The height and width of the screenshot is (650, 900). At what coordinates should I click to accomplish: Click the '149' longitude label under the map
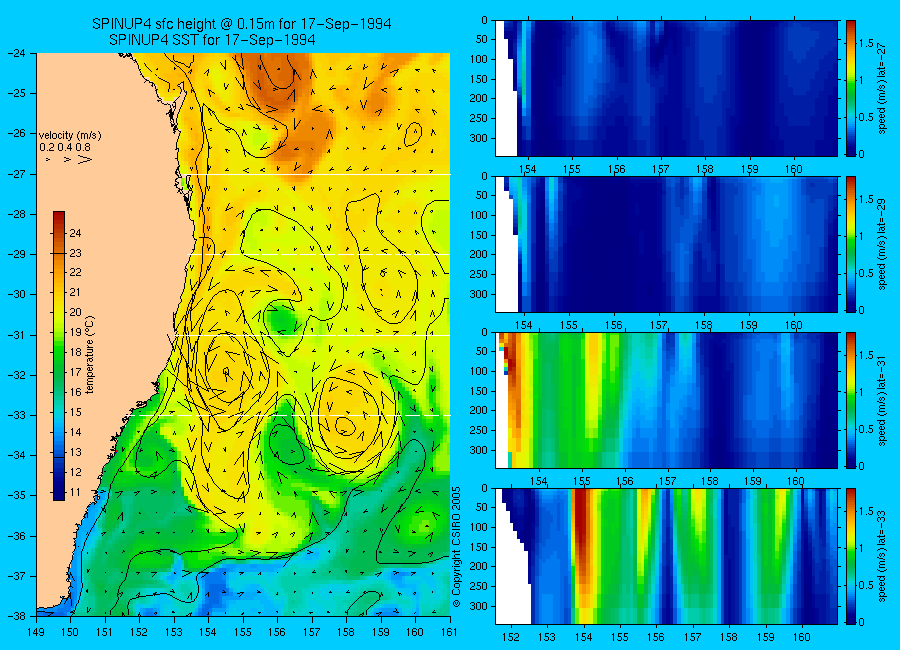[x=37, y=632]
